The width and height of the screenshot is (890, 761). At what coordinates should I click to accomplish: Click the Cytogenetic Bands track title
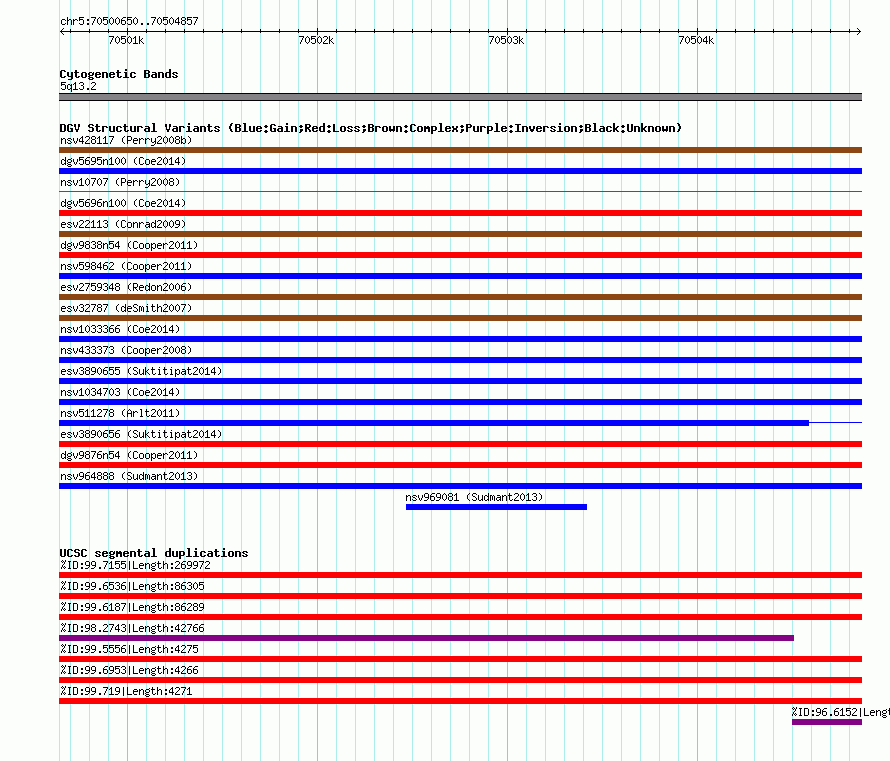point(119,74)
